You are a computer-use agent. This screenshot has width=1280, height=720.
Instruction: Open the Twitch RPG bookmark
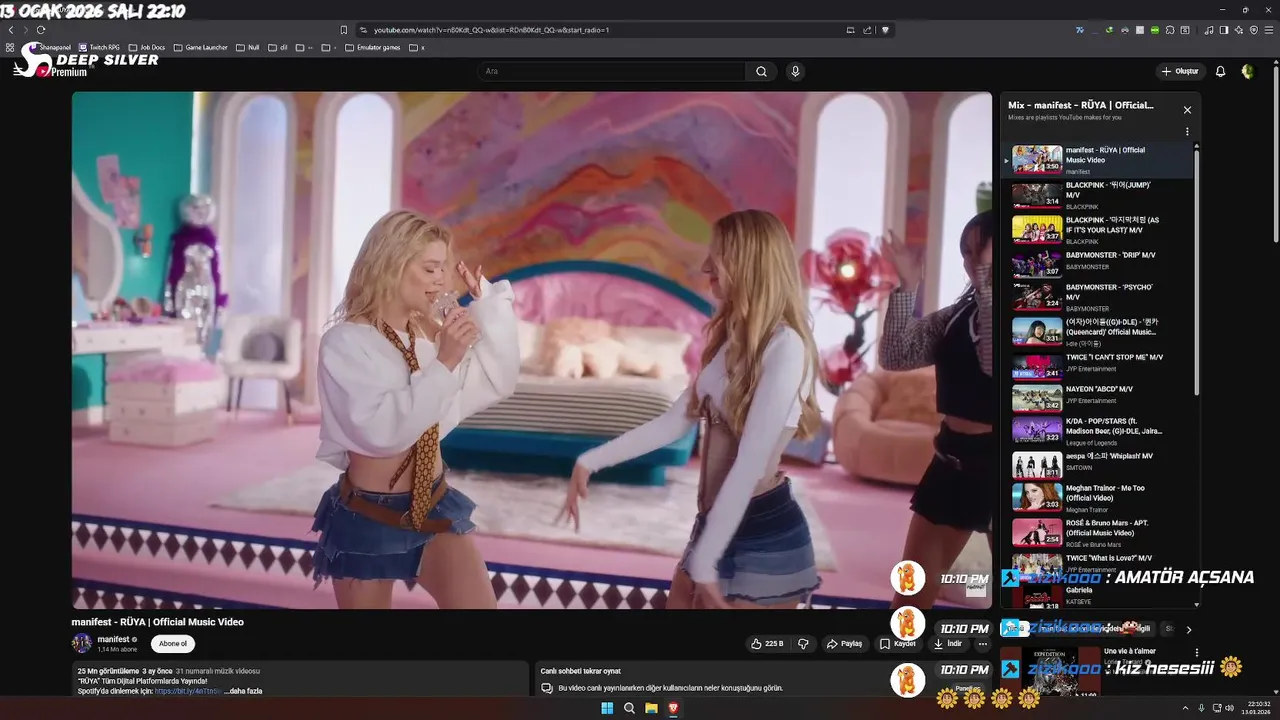[x=99, y=47]
